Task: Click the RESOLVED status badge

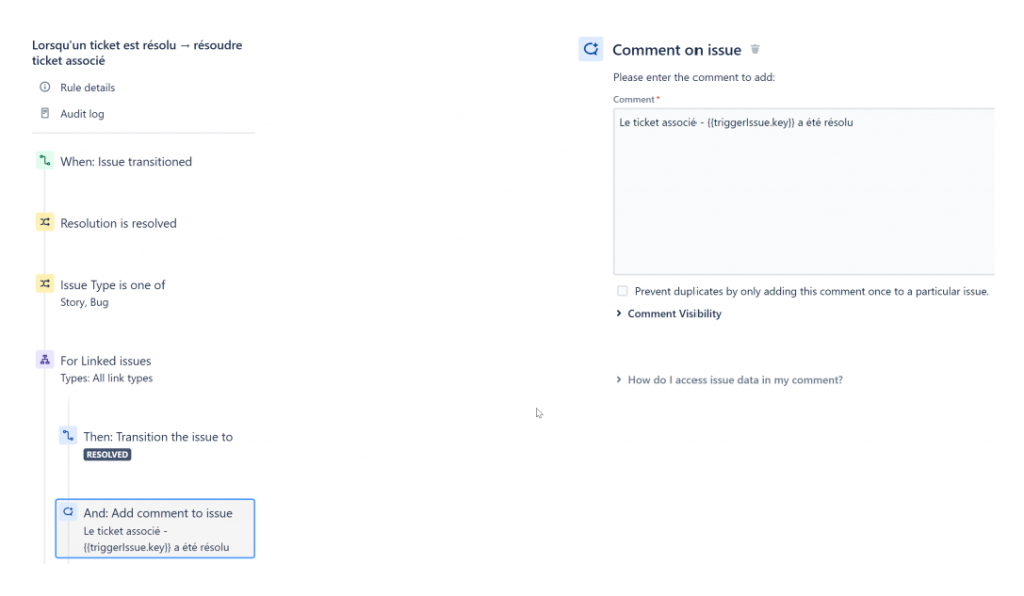Action: [107, 454]
